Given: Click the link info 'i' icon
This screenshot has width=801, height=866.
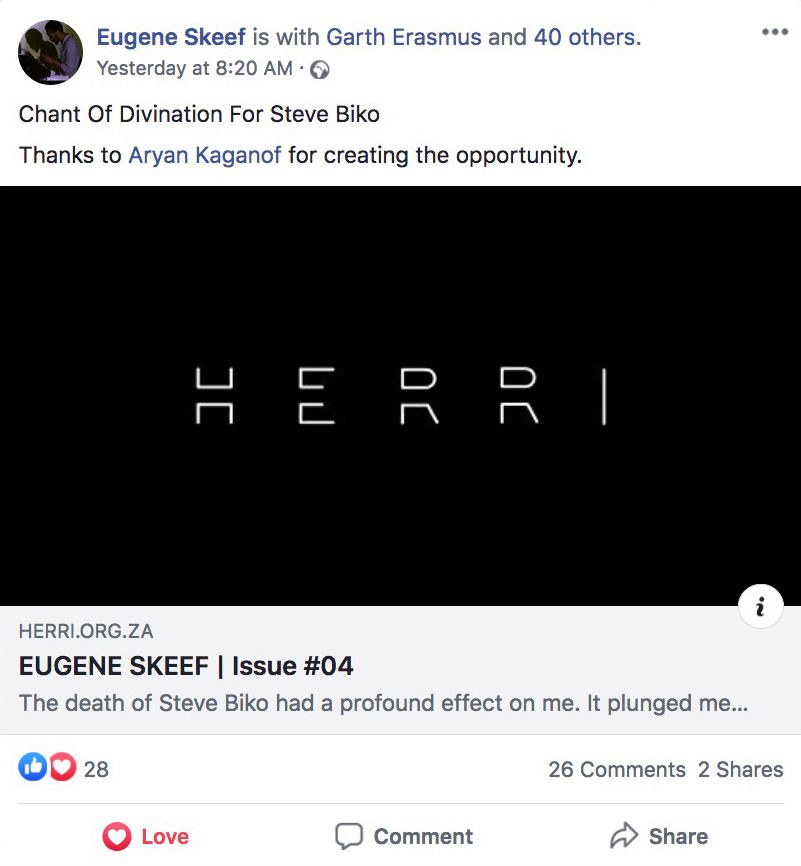Looking at the screenshot, I should [x=761, y=606].
